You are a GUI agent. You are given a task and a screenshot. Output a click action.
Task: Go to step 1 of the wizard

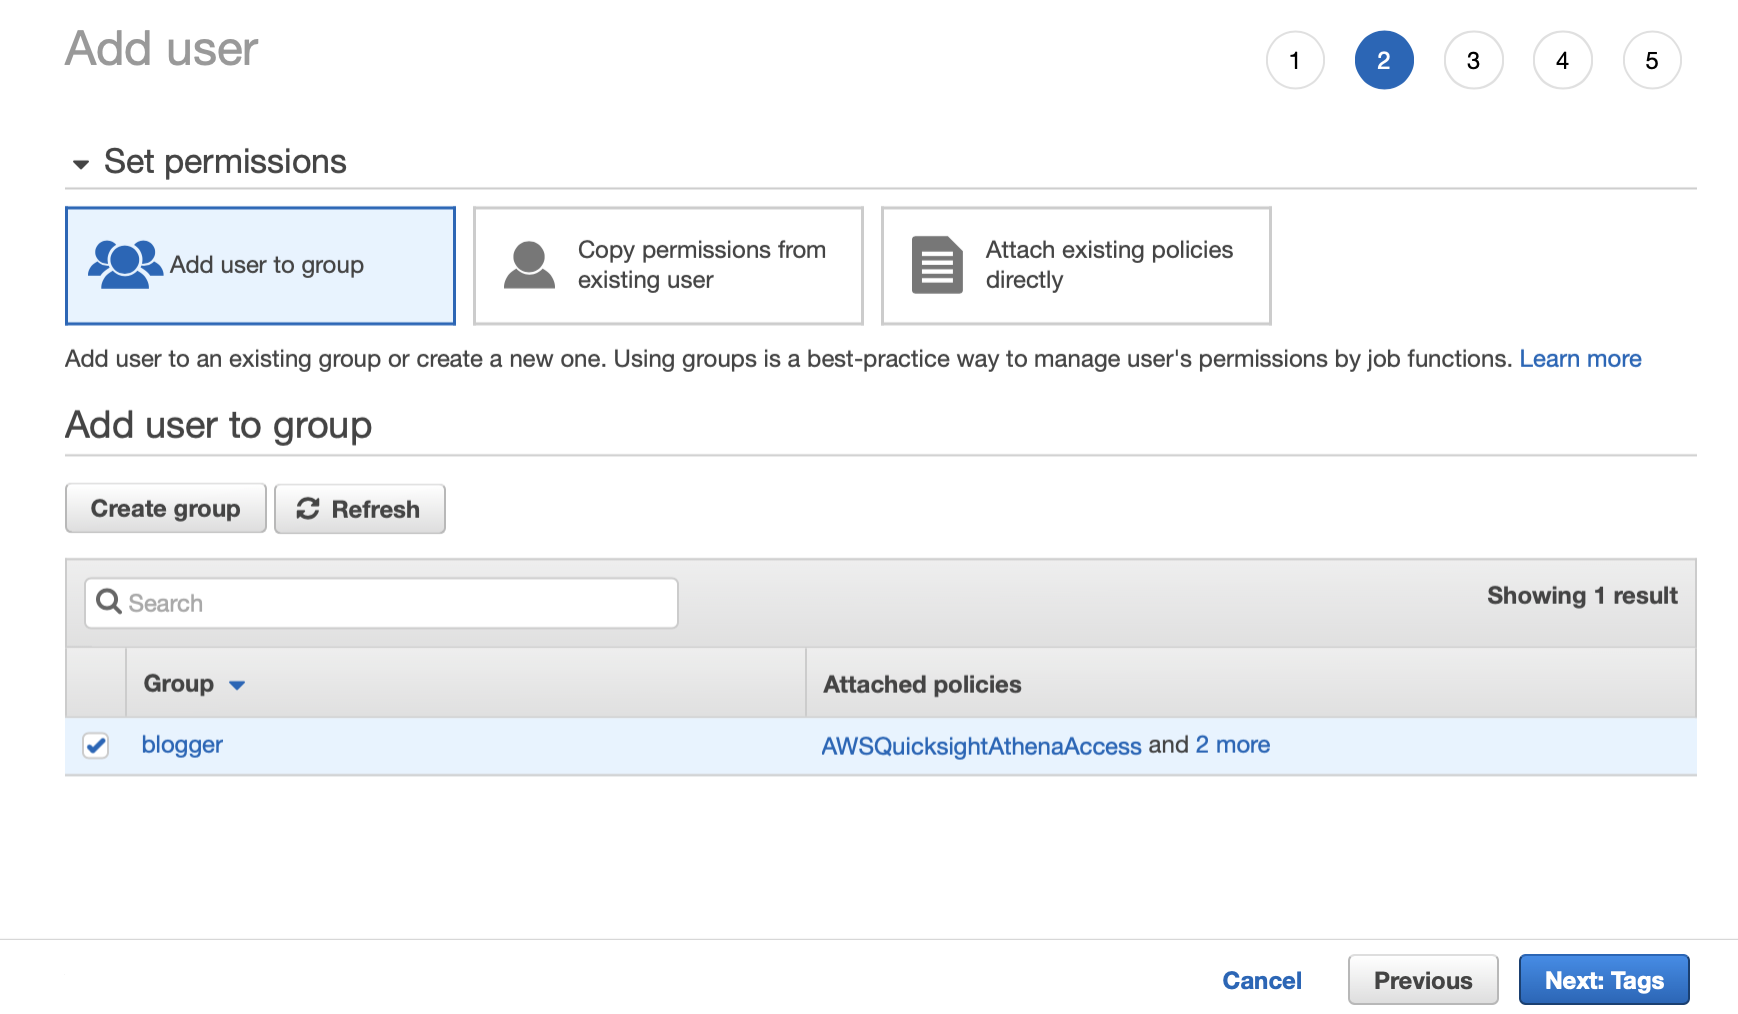tap(1295, 60)
